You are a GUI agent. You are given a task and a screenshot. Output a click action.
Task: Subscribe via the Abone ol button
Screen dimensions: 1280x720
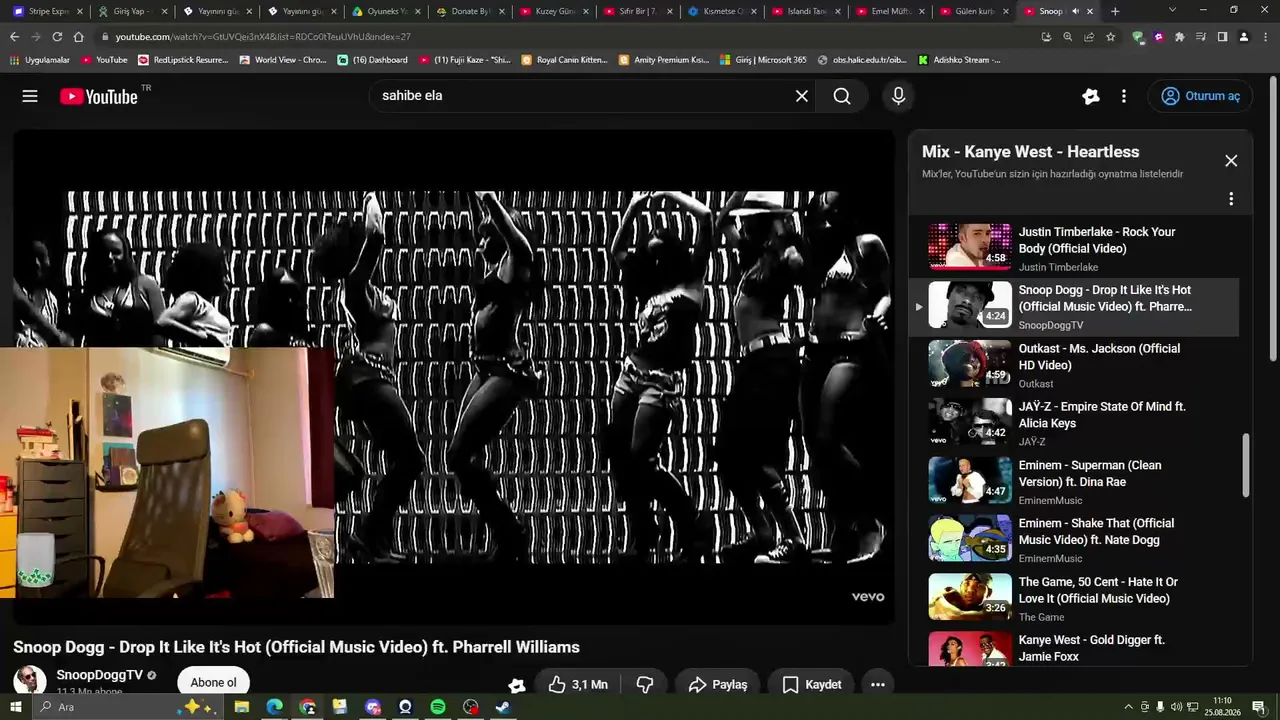(213, 683)
